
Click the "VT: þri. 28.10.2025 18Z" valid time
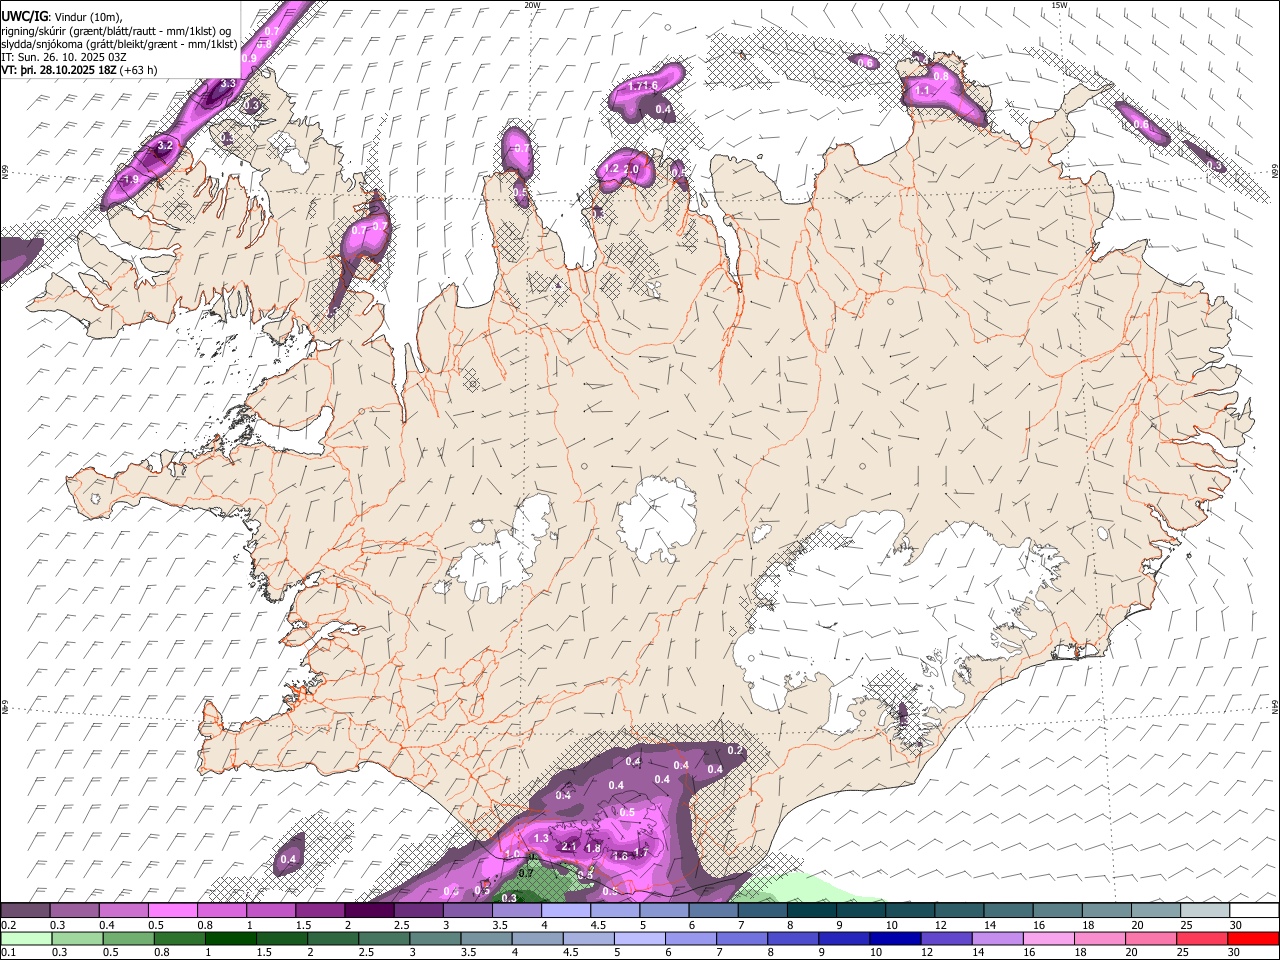59,70
